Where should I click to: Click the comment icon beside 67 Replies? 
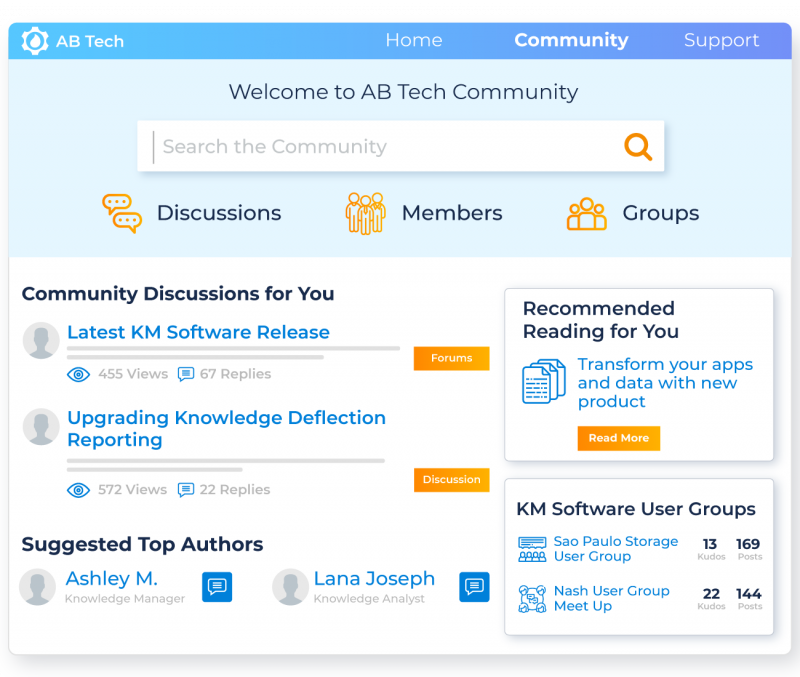point(186,374)
